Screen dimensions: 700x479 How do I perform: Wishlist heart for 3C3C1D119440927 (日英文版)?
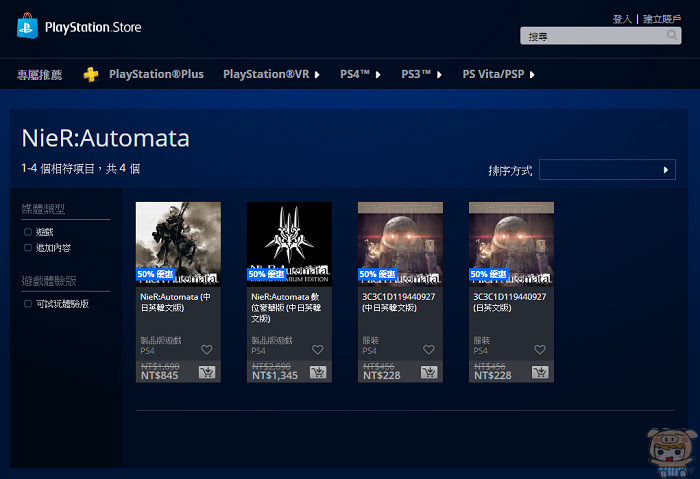pos(540,350)
